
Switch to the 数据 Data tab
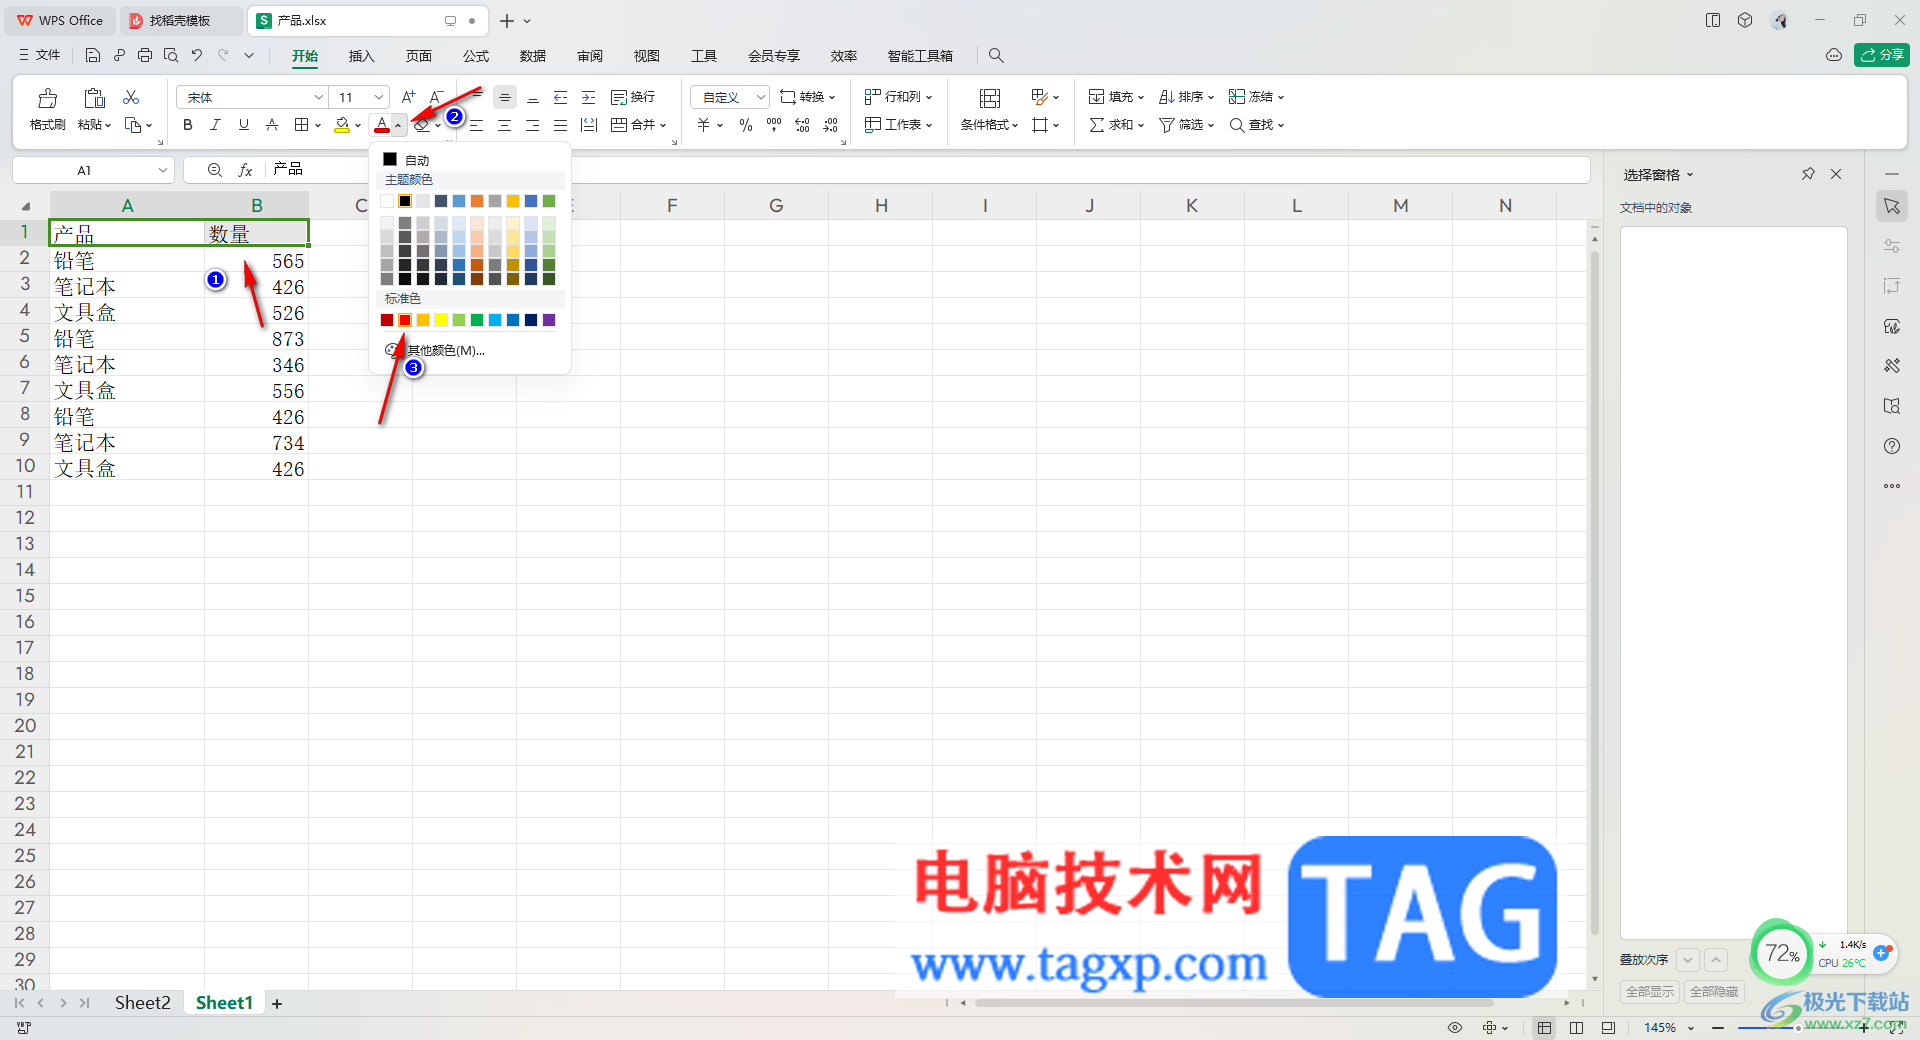click(533, 56)
